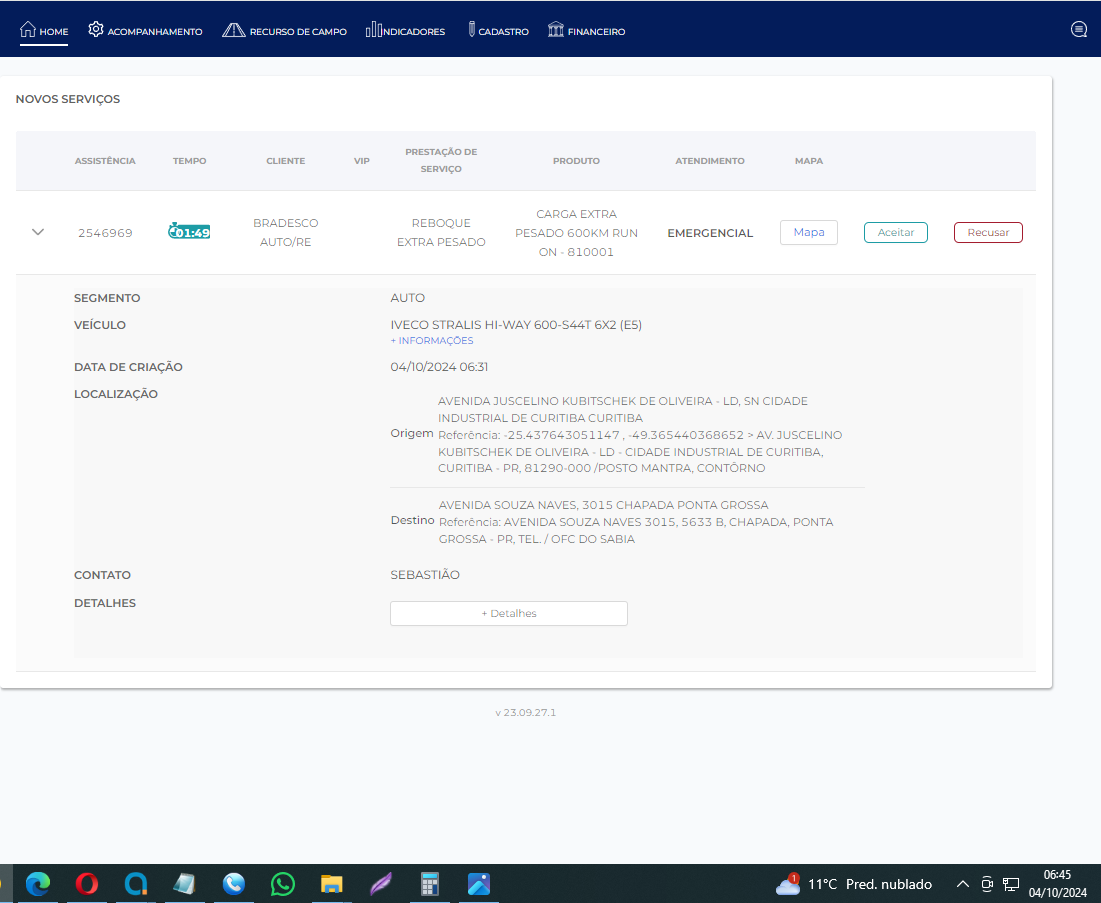Open the chat messages icon
Screen dimensions: 1101x903
[1079, 30]
